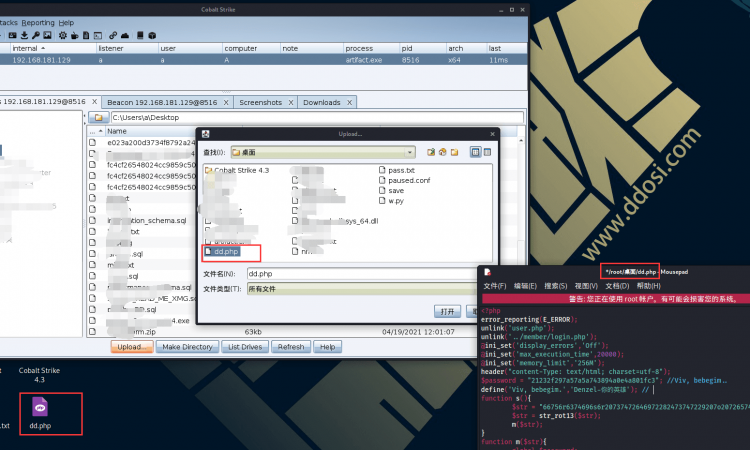Image resolution: width=750 pixels, height=450 pixels.
Task: Open Mousepad 视图(V) menu
Action: coord(586,286)
